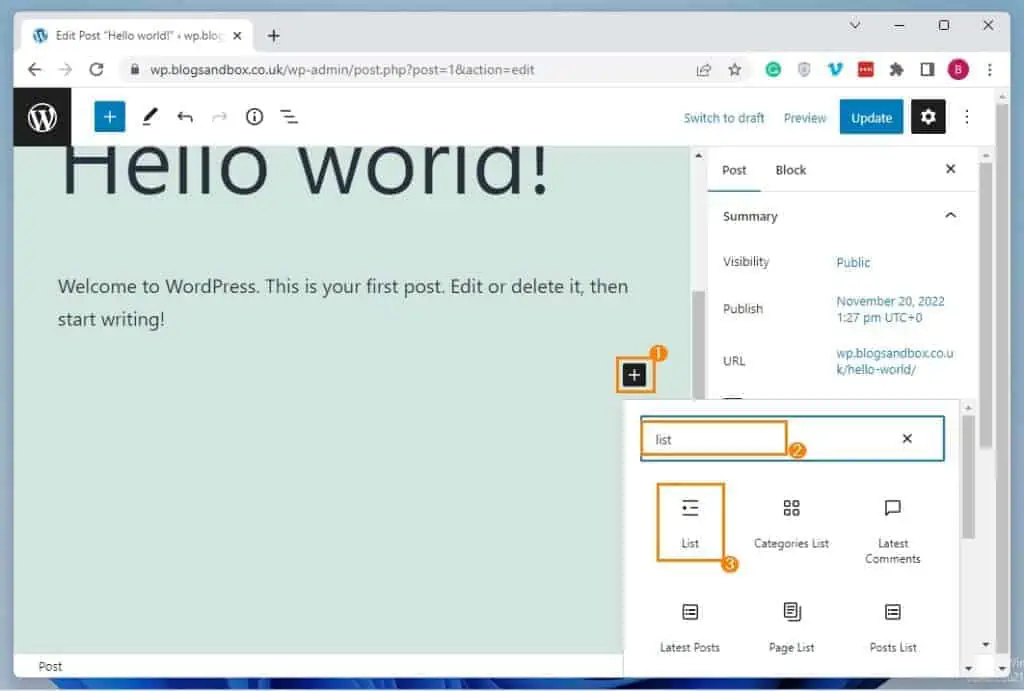Click the Undo arrow in toolbar

point(185,117)
